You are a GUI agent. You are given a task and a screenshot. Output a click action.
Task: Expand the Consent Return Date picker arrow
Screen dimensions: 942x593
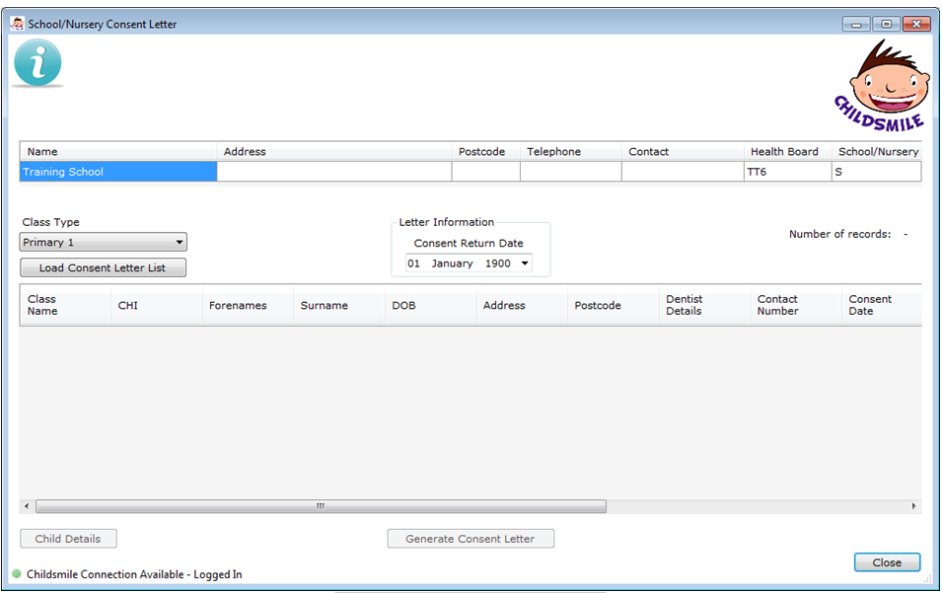point(525,264)
